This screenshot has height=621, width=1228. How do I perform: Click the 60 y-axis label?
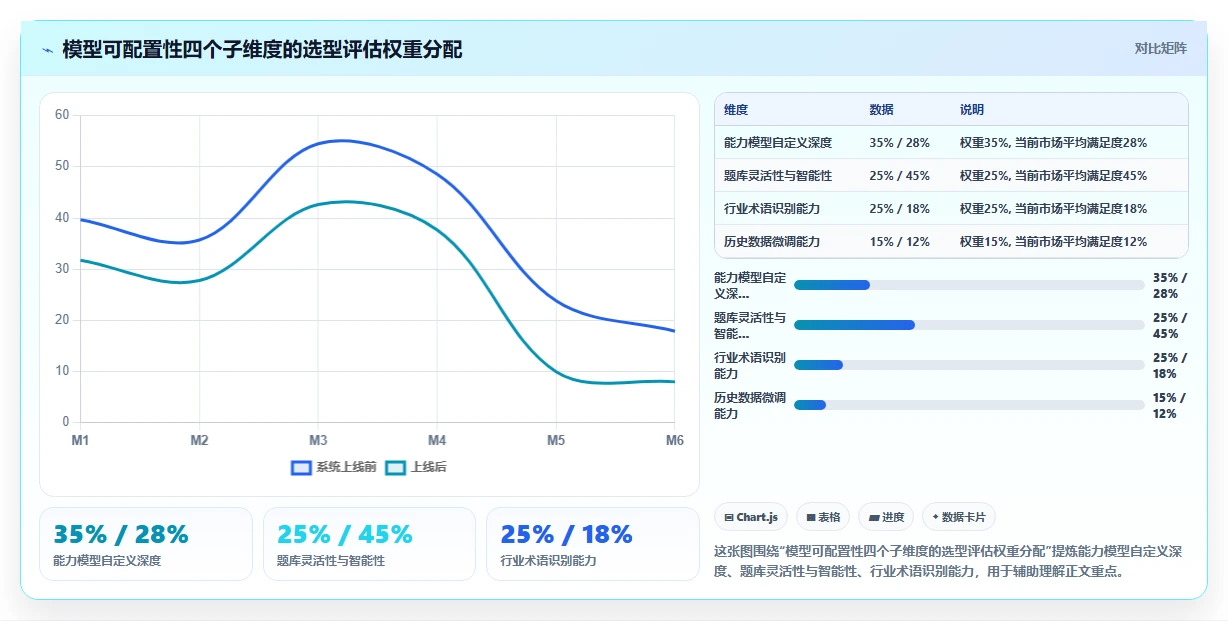point(62,115)
